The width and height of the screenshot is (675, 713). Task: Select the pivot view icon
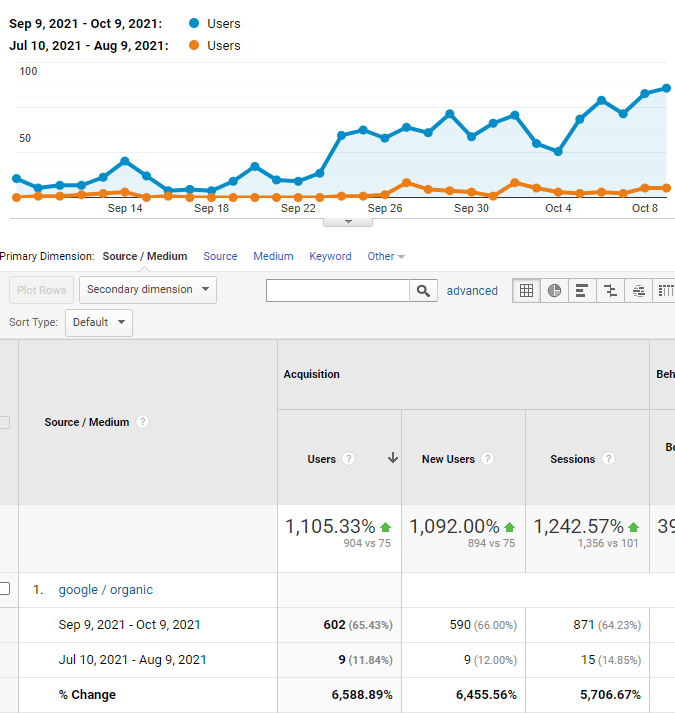click(665, 291)
